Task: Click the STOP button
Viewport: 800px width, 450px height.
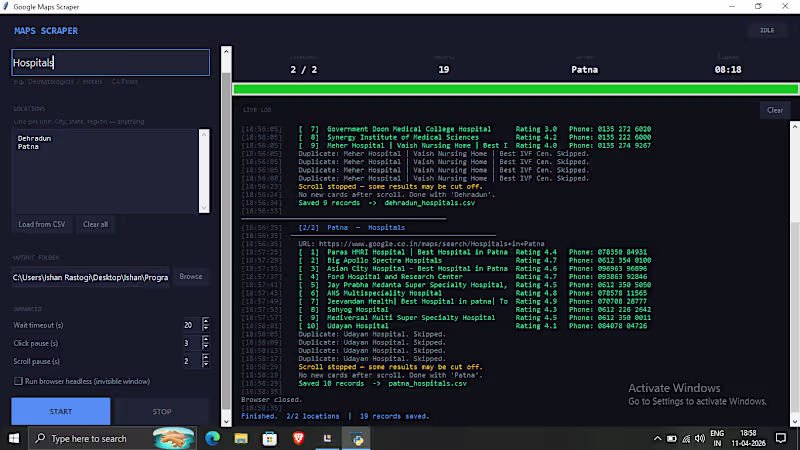Action: click(x=162, y=411)
